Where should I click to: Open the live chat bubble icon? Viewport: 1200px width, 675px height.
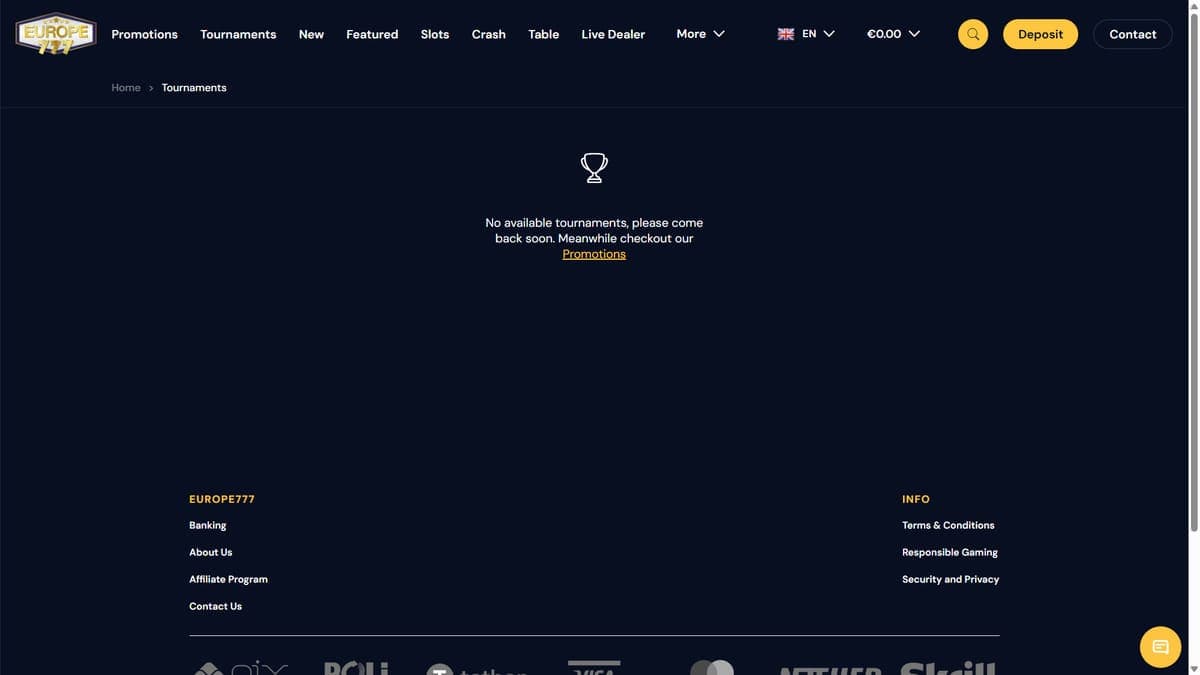coord(1160,647)
